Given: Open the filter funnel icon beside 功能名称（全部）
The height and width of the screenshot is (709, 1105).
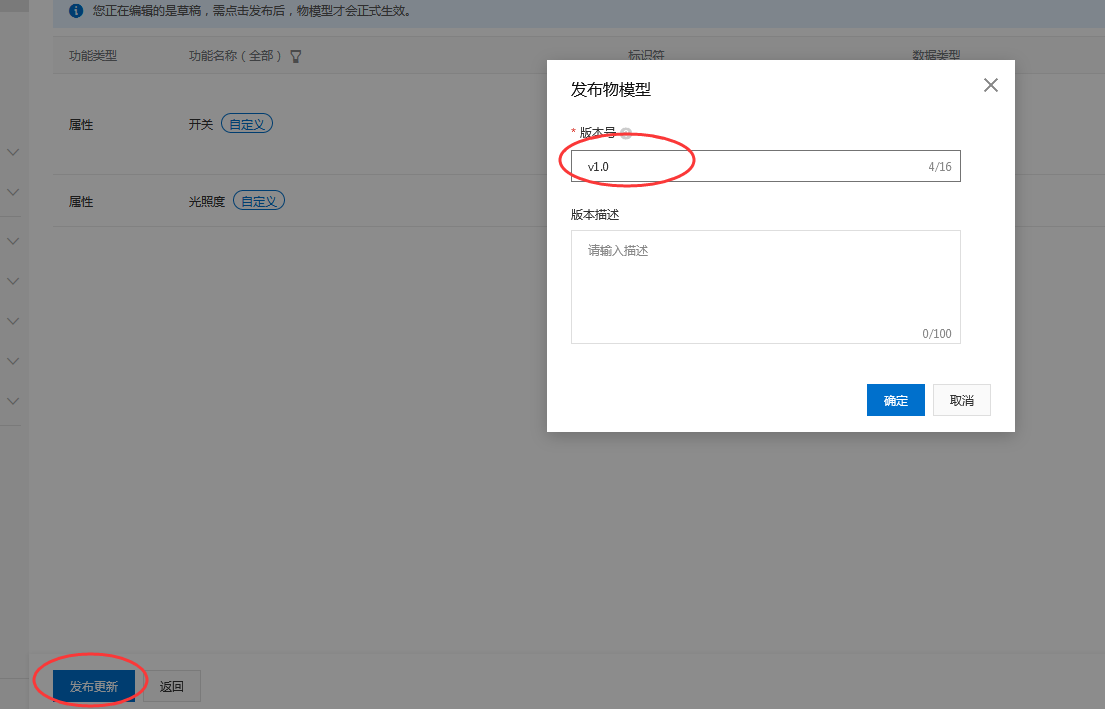Looking at the screenshot, I should click(x=295, y=56).
